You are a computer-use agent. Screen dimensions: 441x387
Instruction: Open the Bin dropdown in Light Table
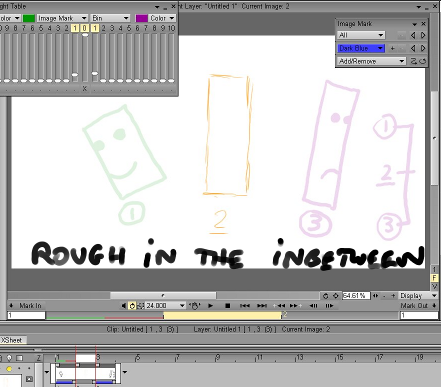pyautogui.click(x=110, y=18)
